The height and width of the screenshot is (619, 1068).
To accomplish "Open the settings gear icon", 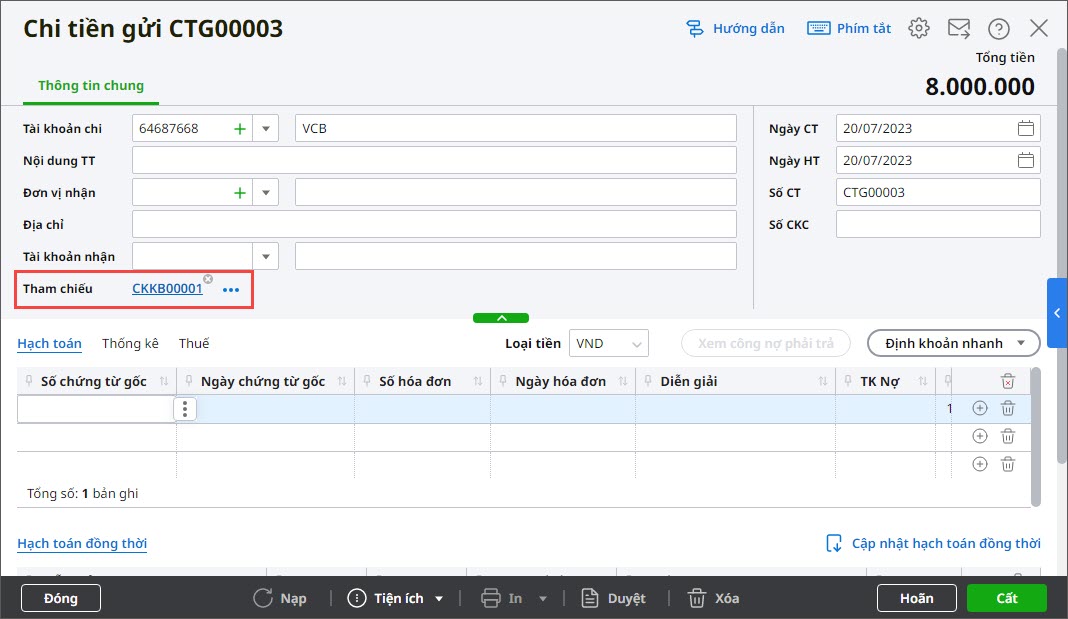I will (918, 28).
